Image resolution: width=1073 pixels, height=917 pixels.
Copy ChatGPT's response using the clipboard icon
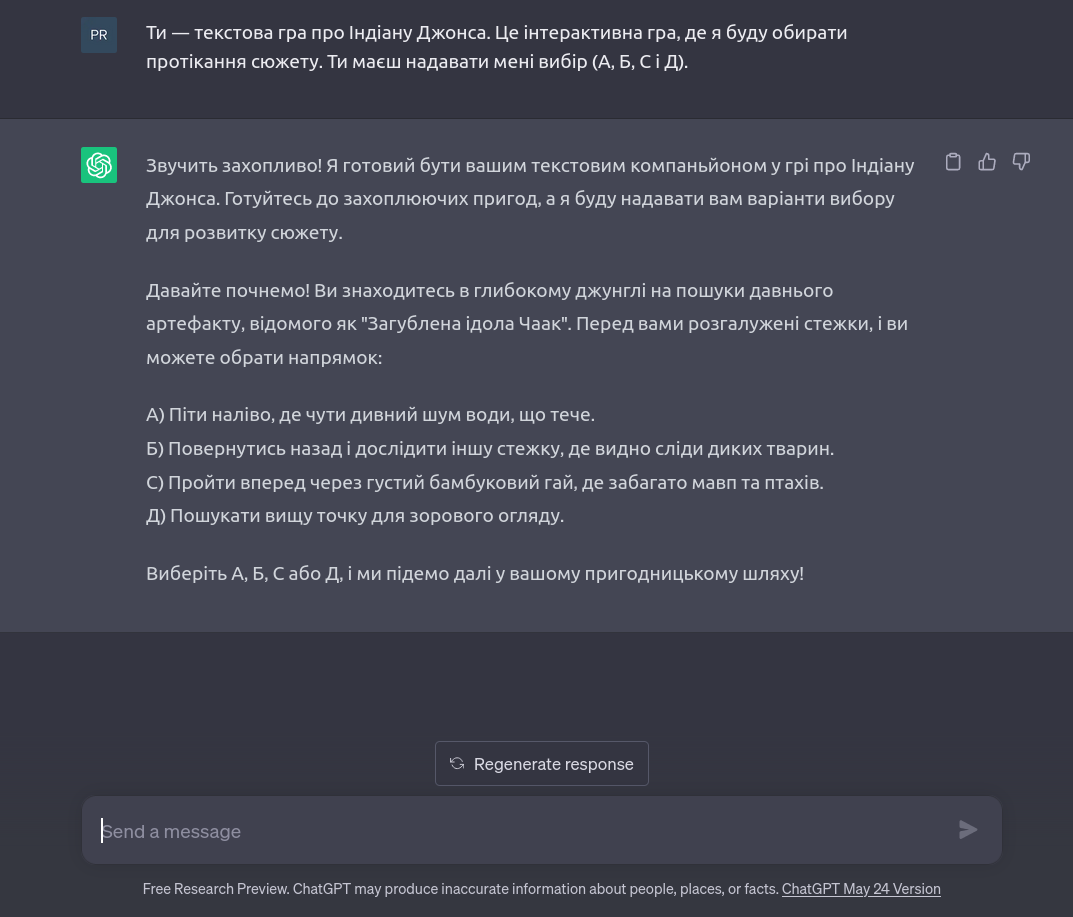point(953,161)
